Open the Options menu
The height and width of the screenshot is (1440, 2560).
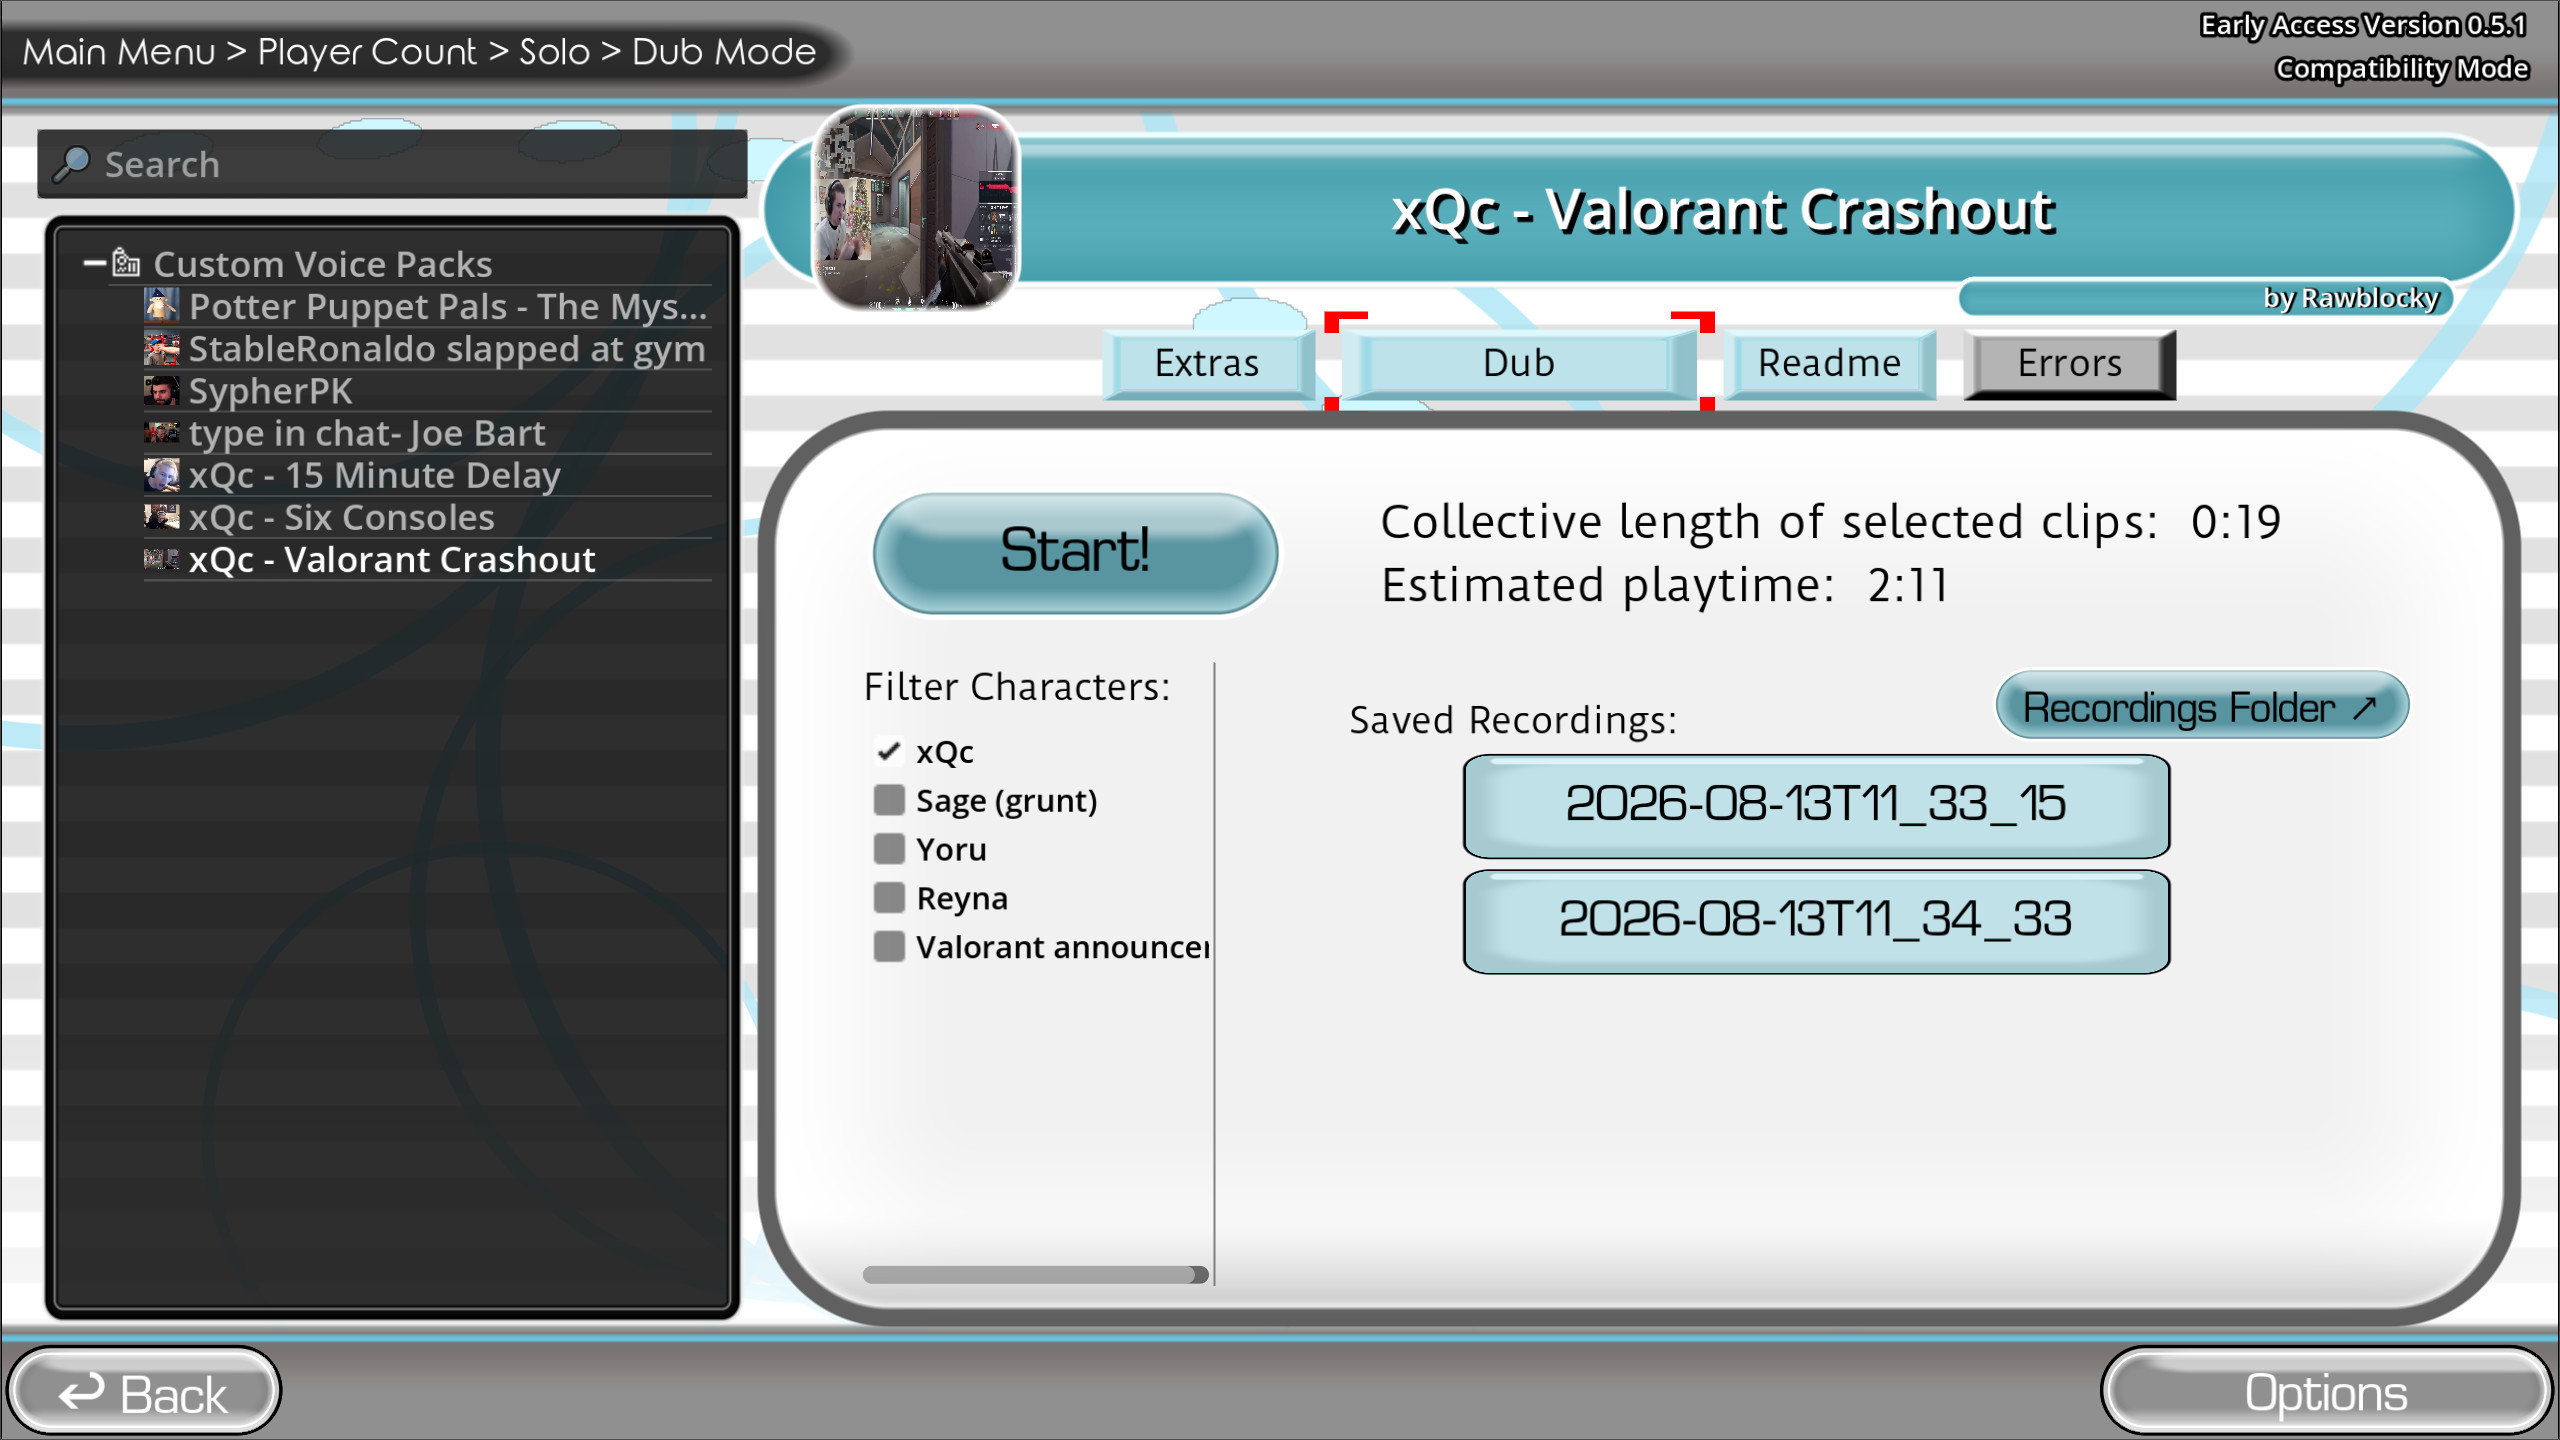pos(2326,1392)
